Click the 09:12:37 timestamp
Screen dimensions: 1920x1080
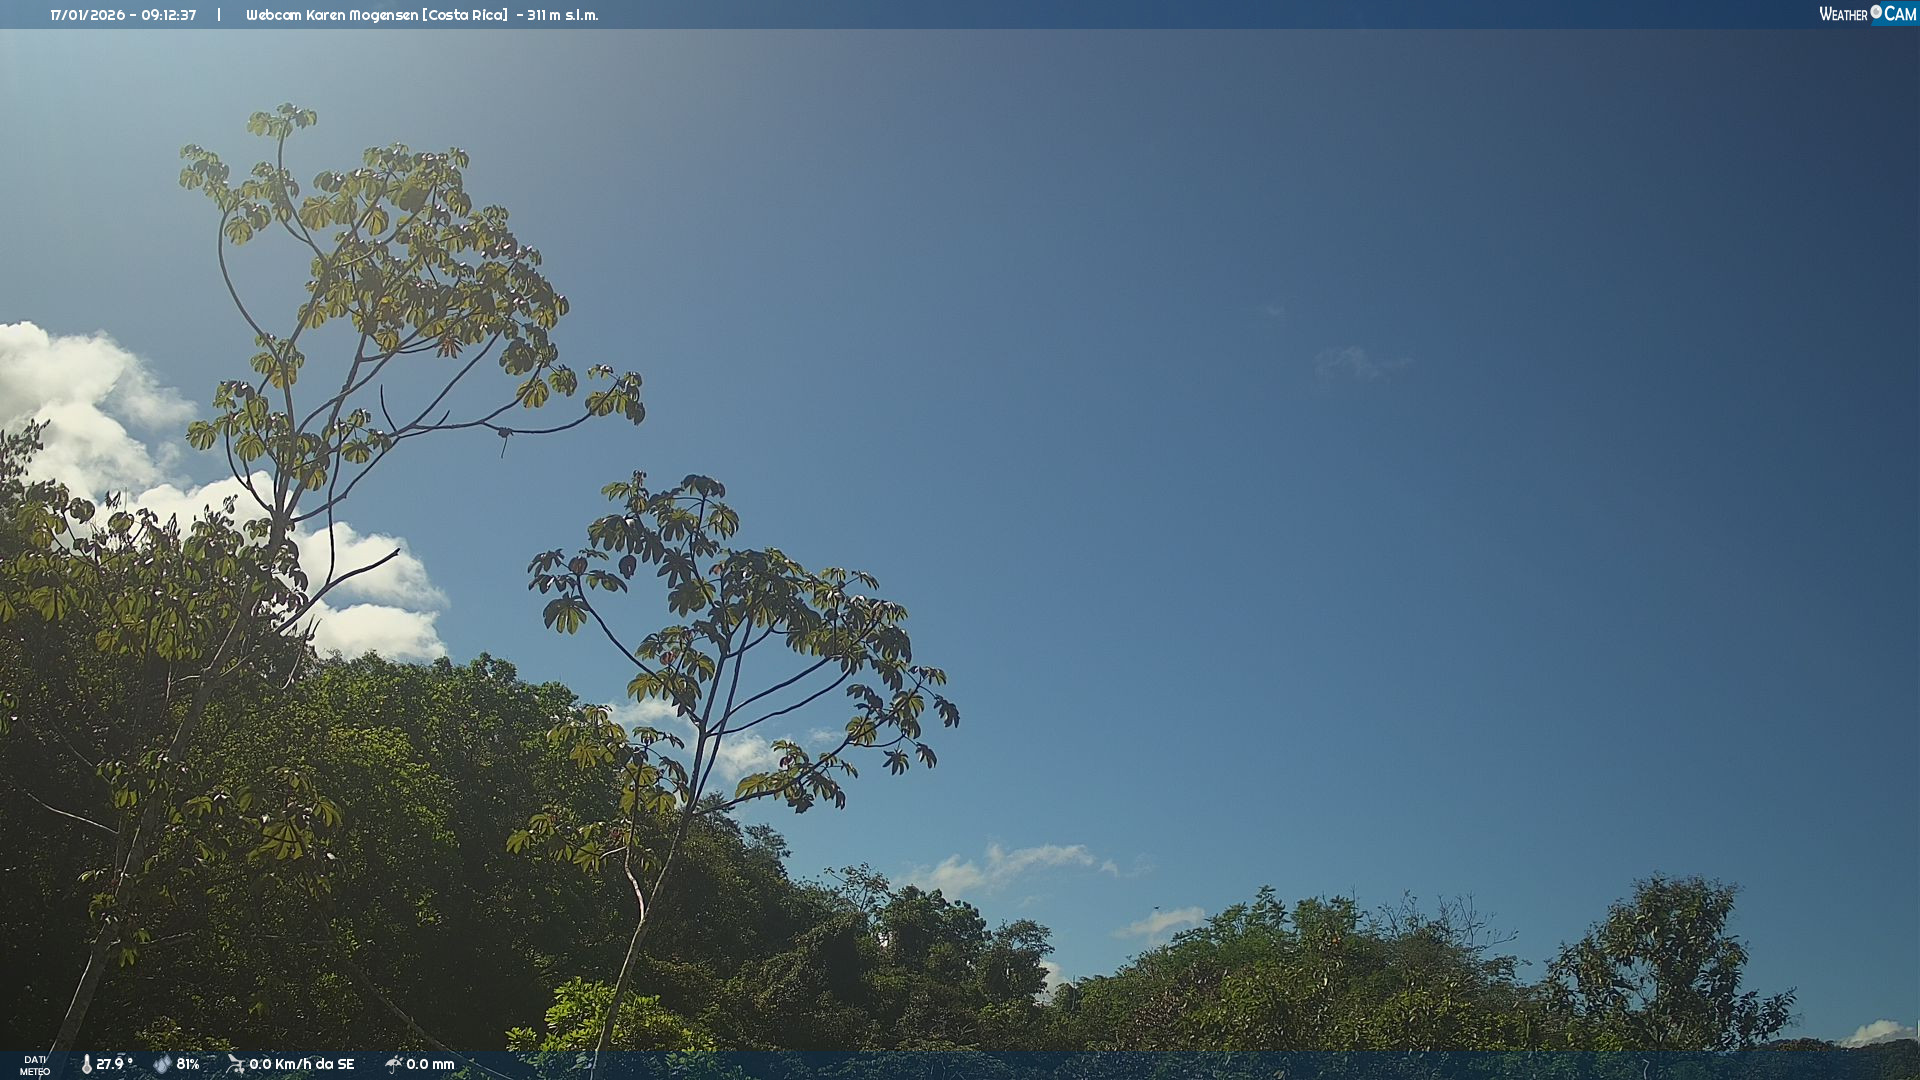pyautogui.click(x=168, y=15)
